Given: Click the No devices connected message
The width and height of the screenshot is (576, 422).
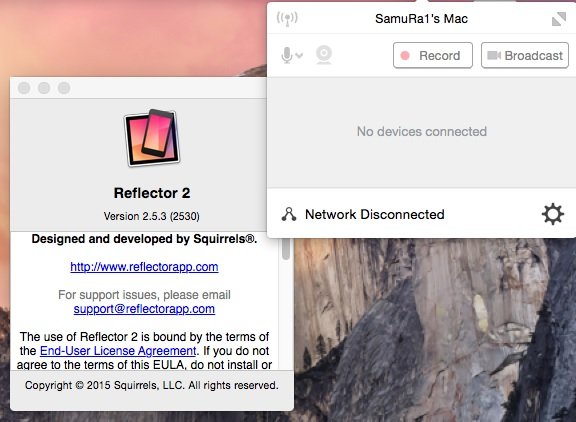Looking at the screenshot, I should tap(422, 131).
